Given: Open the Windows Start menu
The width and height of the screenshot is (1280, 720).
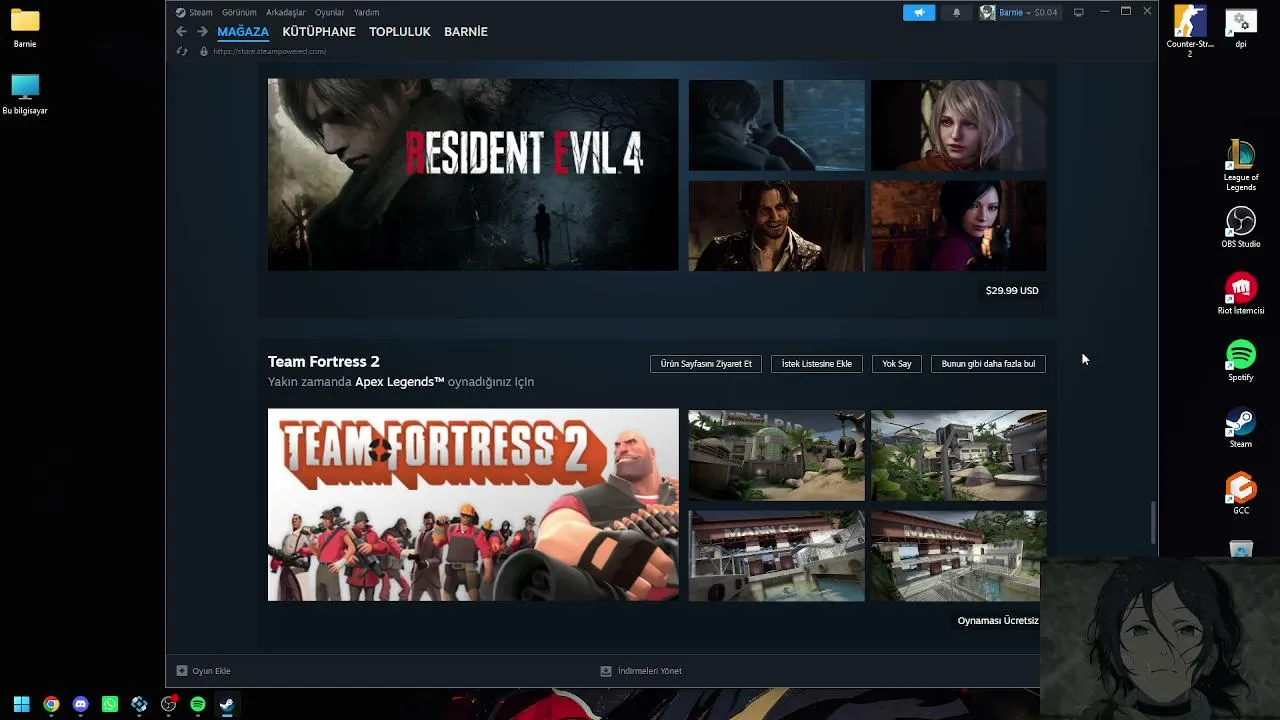Looking at the screenshot, I should [21, 704].
